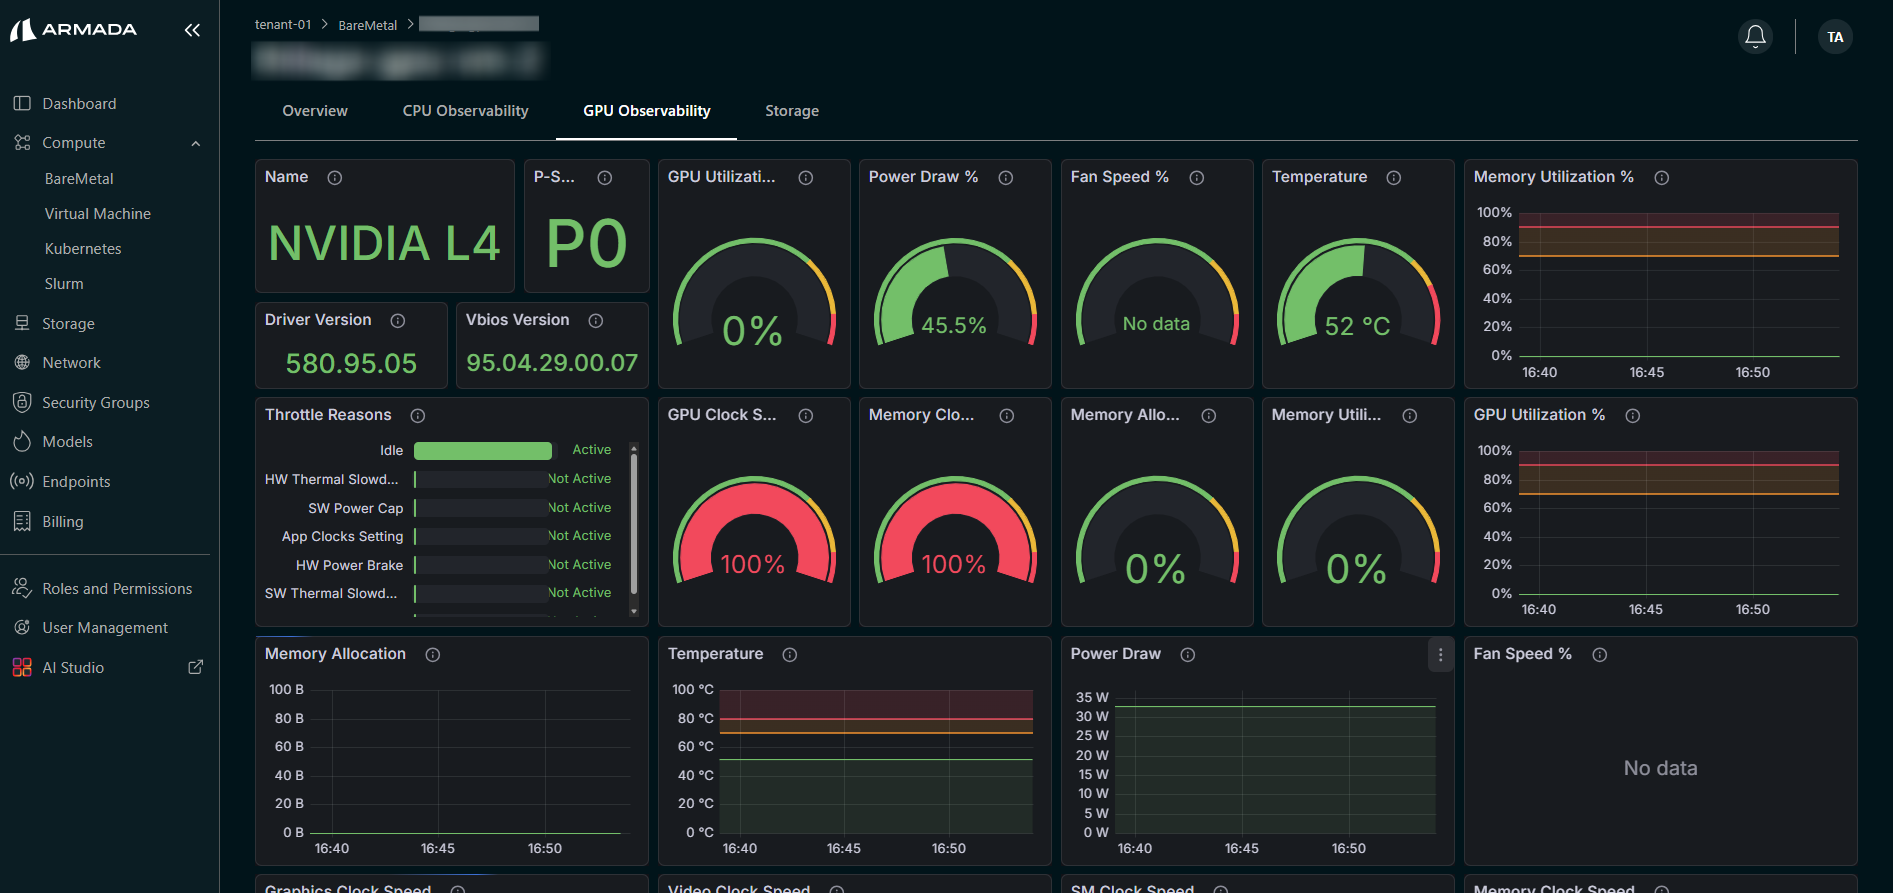This screenshot has width=1894, height=894.
Task: Show info for Memory Allocation chart
Action: pyautogui.click(x=433, y=655)
